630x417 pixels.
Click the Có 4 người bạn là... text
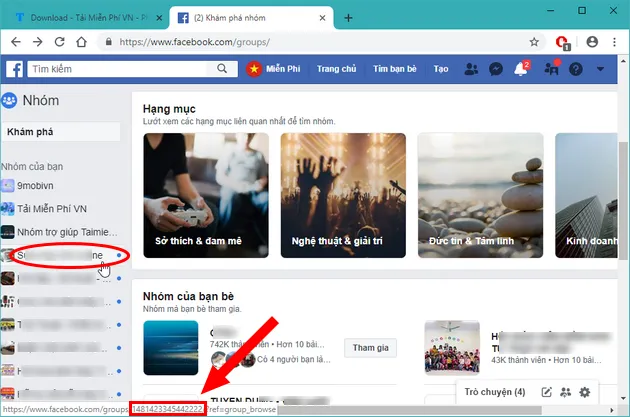coord(294,360)
